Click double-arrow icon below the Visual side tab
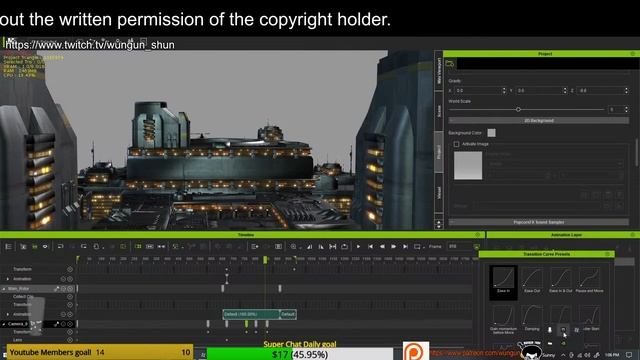The image size is (640, 360). [x=439, y=224]
